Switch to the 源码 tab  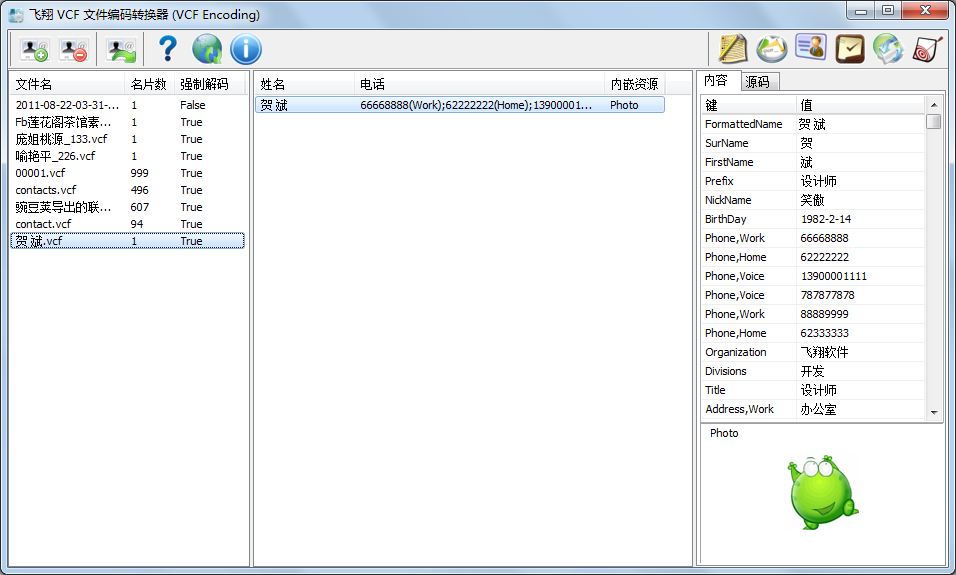(760, 82)
